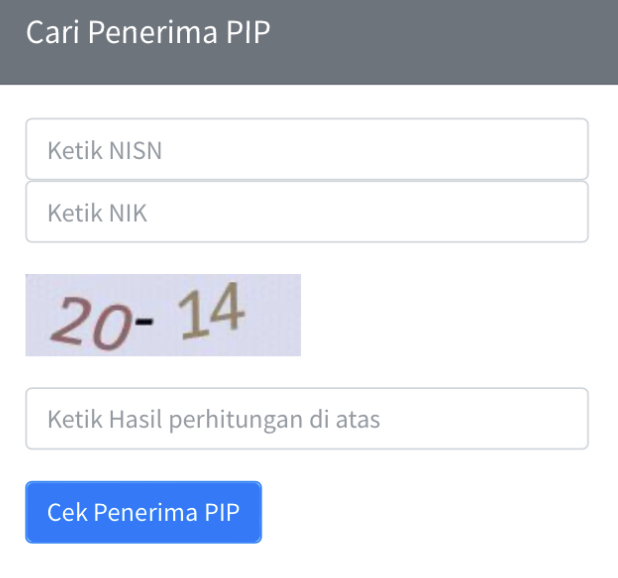Select the Ketik Hasil perhitungan di atas field

[307, 418]
